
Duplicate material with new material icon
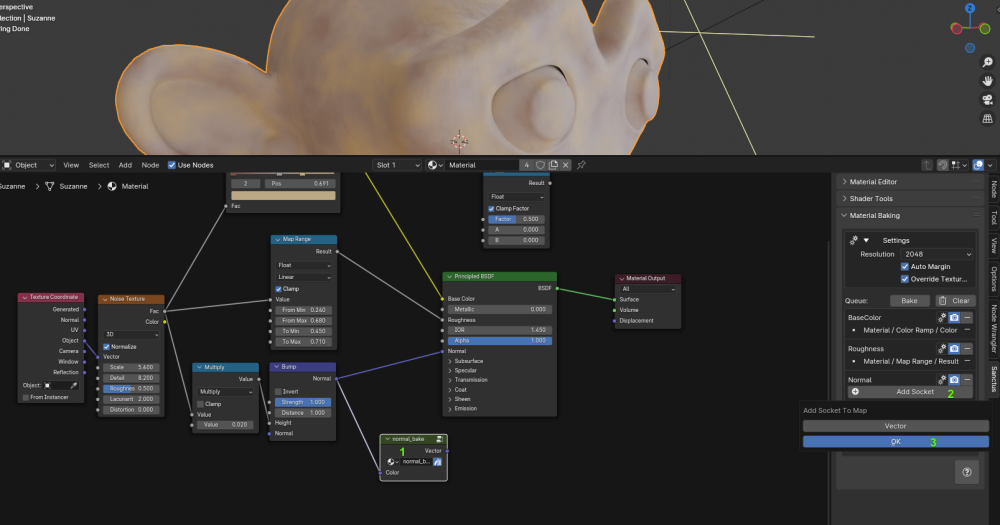coord(553,165)
